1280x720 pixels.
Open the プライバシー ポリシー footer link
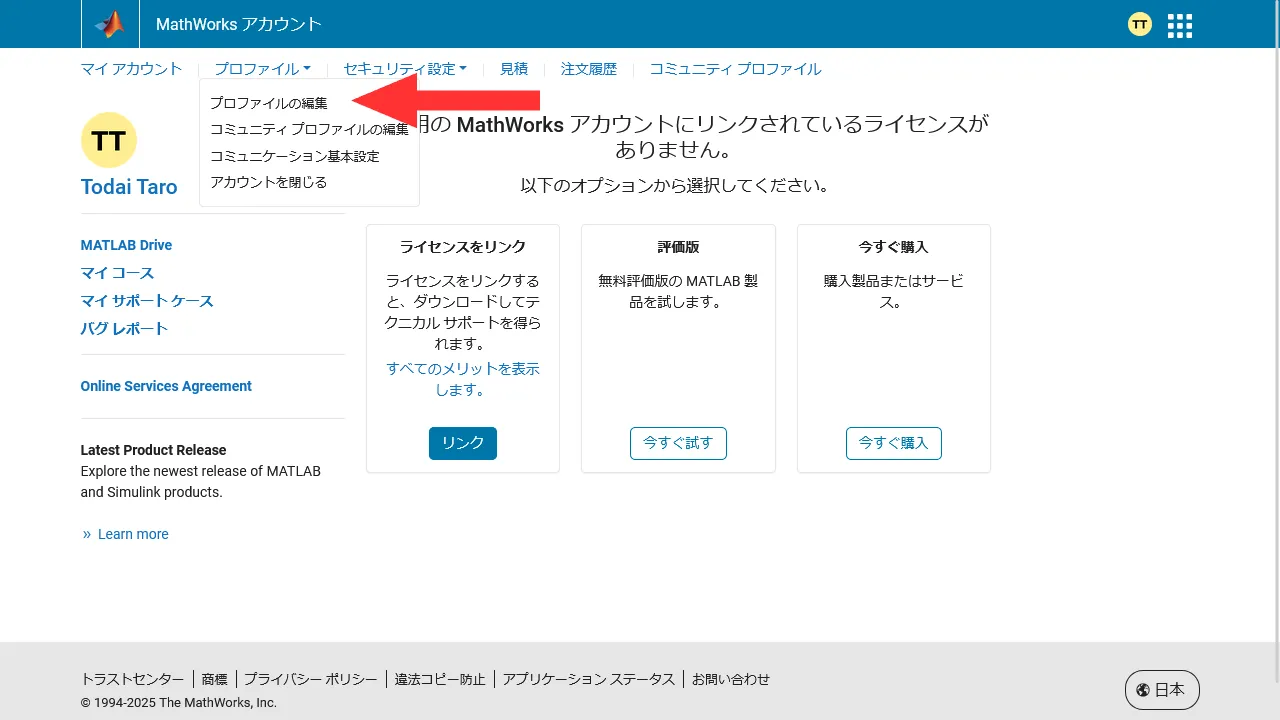pos(311,679)
